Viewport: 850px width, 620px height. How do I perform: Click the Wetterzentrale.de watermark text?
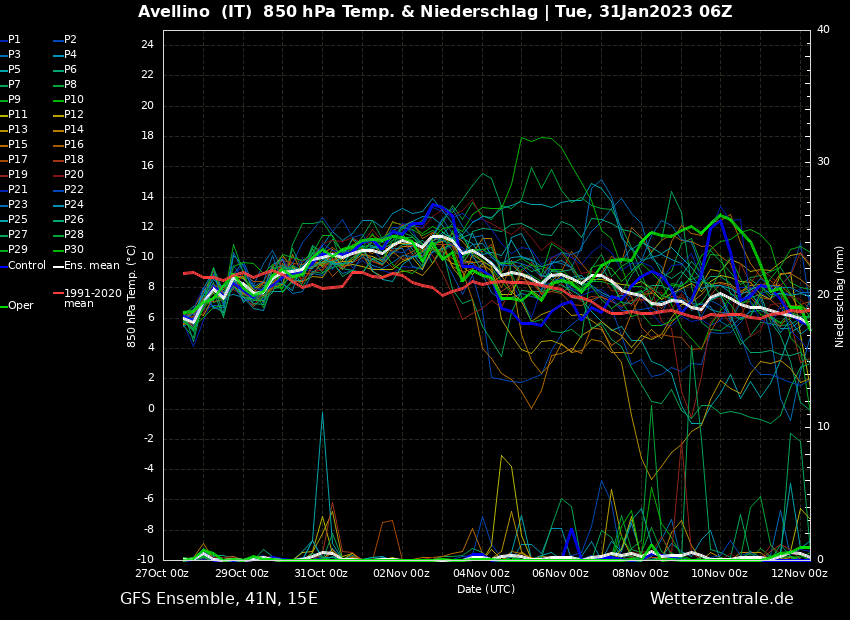coord(721,599)
